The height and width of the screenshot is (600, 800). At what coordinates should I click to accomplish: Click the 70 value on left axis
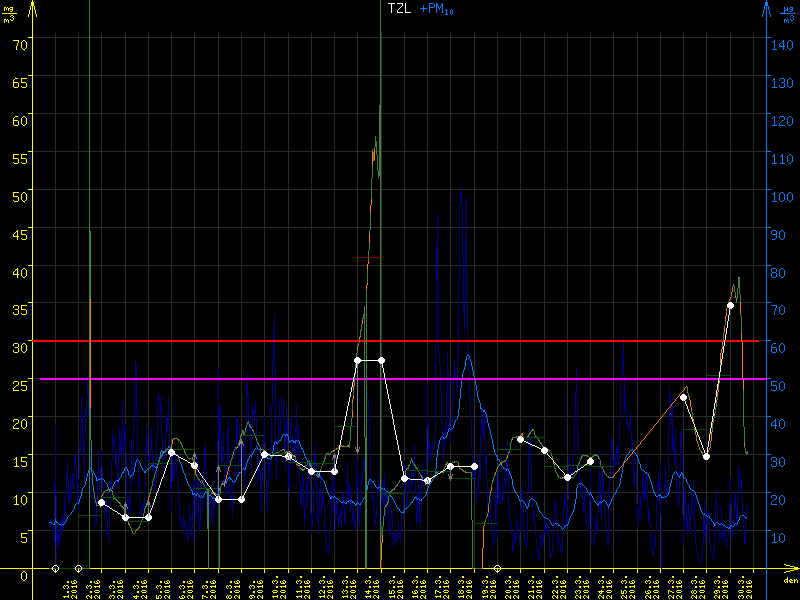[x=20, y=43]
